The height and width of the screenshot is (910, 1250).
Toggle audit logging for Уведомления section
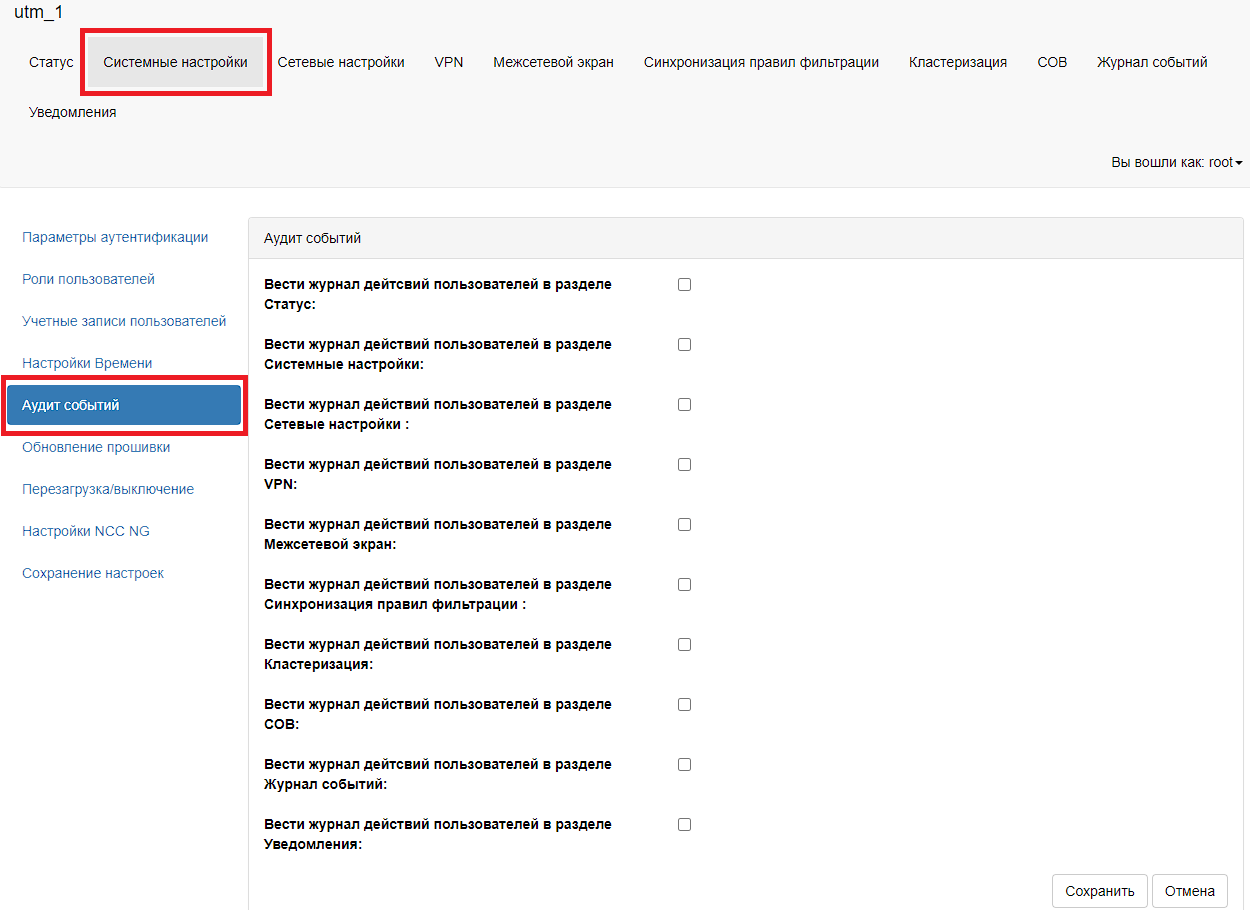tap(684, 825)
